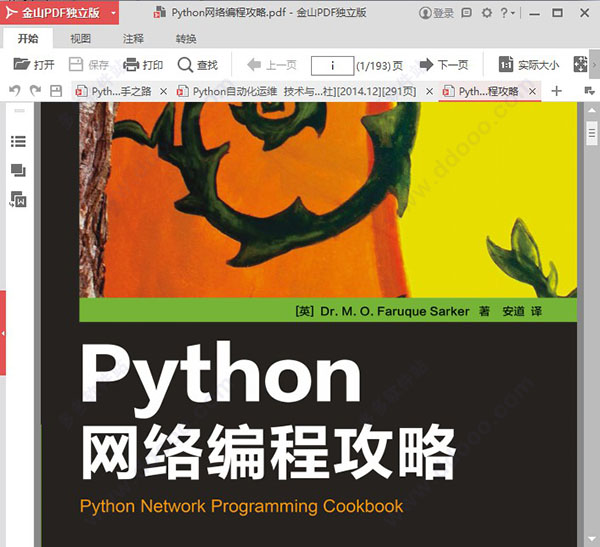Click author text "Dr. M. O. Faruque Sarker"

(395, 311)
